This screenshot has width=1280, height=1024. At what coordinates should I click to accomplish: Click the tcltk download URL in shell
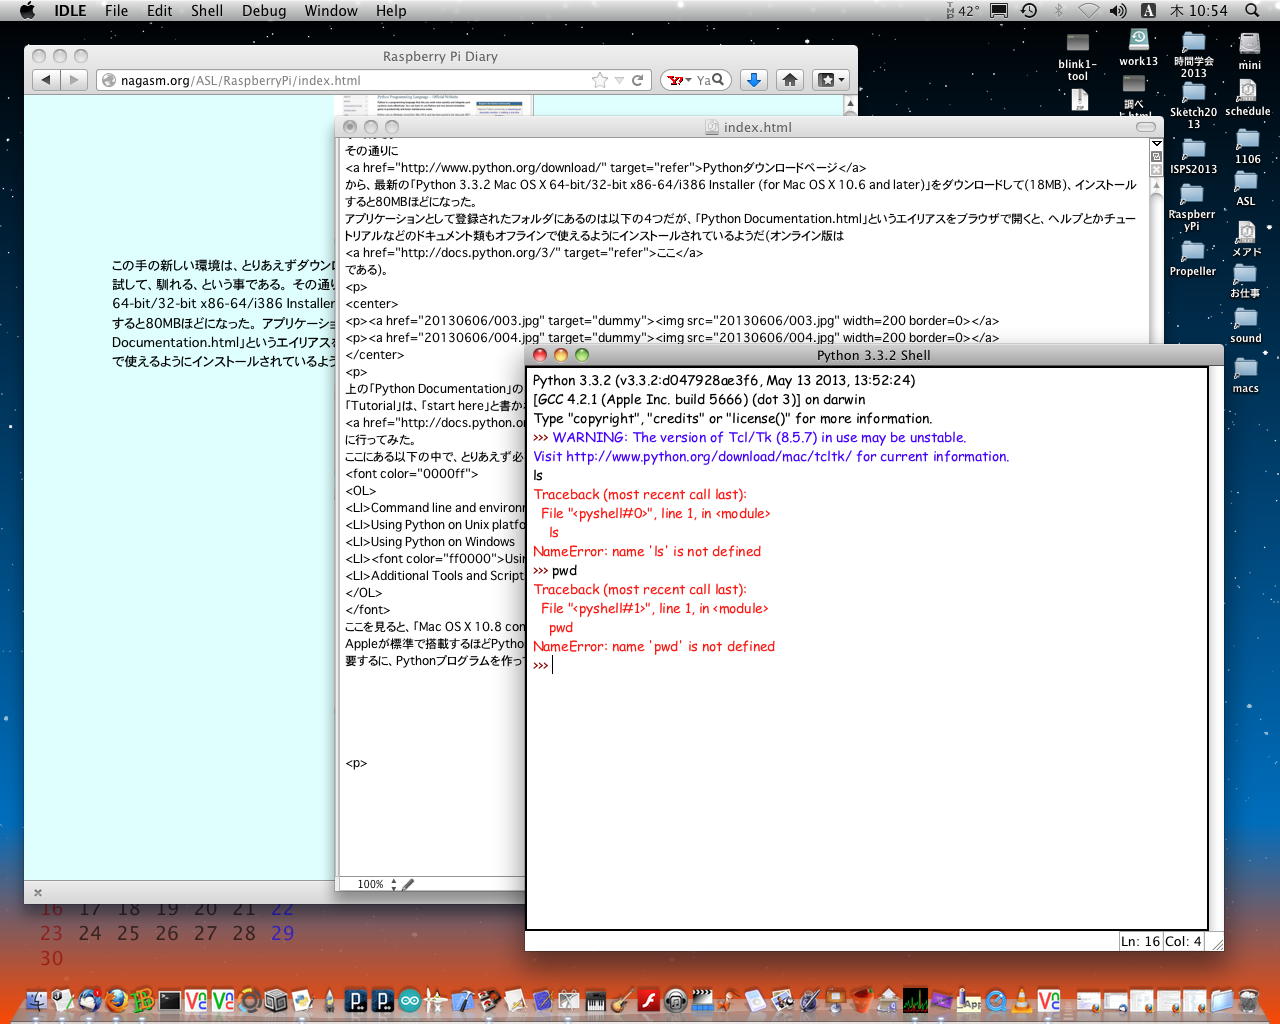coord(708,457)
